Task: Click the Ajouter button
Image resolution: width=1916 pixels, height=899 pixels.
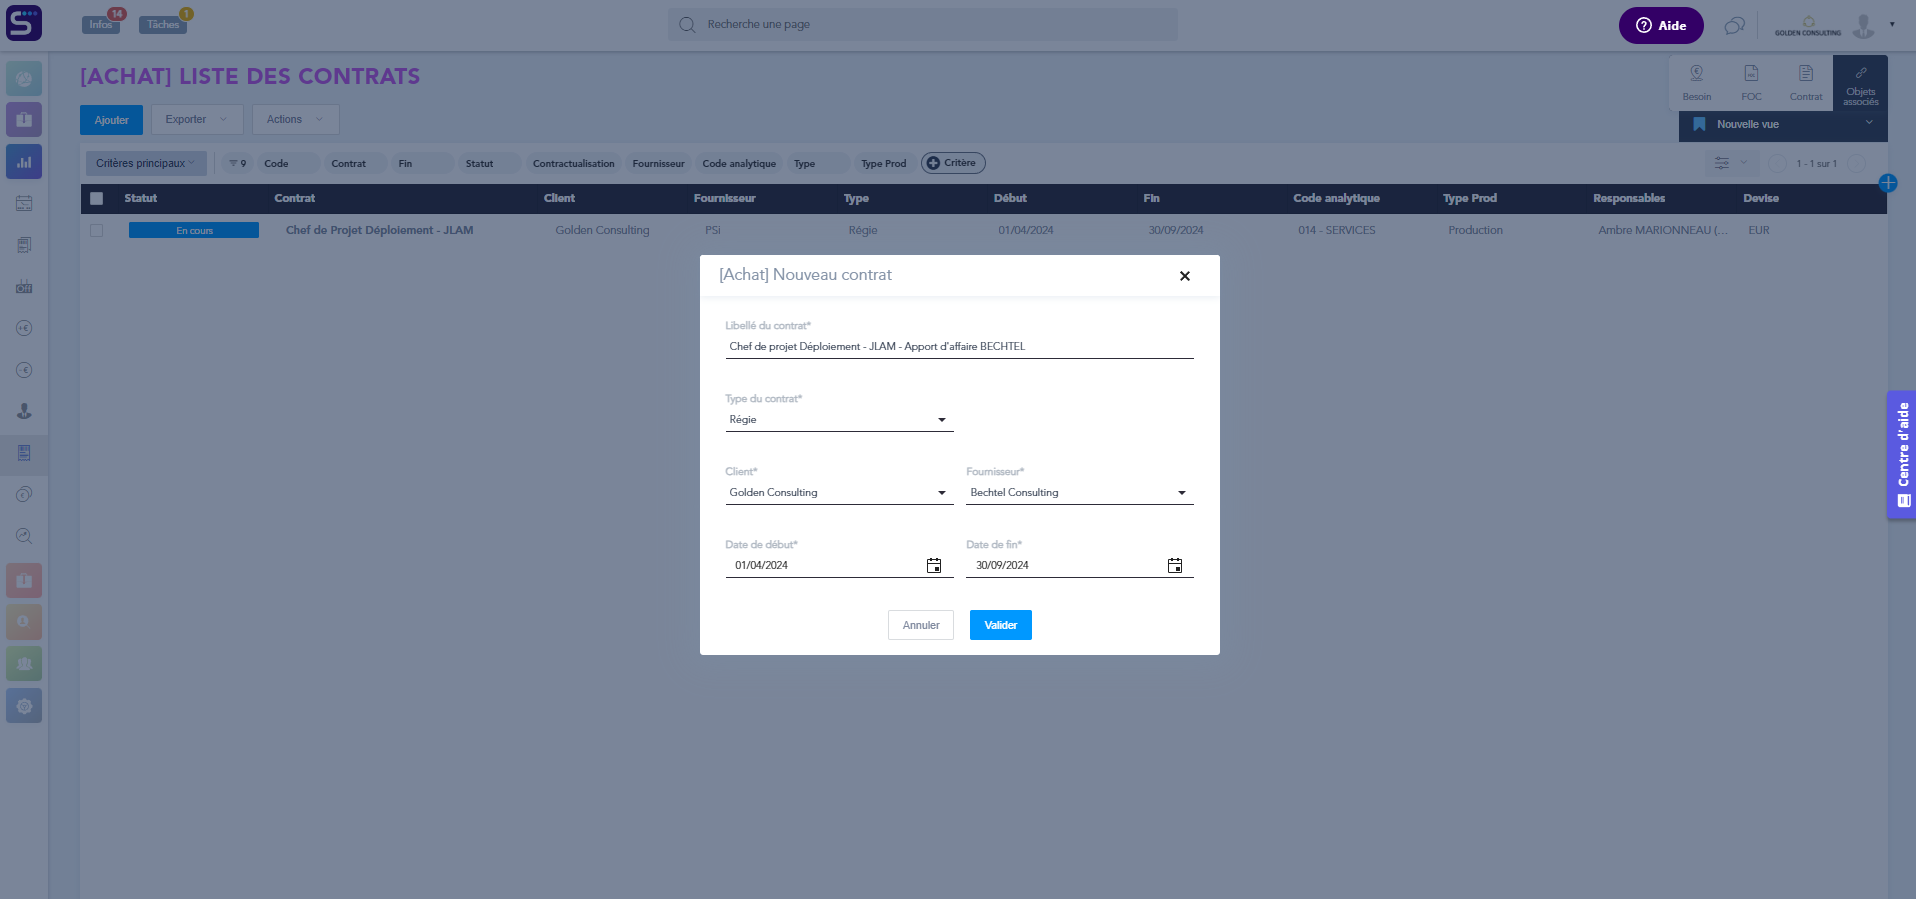Action: click(112, 120)
